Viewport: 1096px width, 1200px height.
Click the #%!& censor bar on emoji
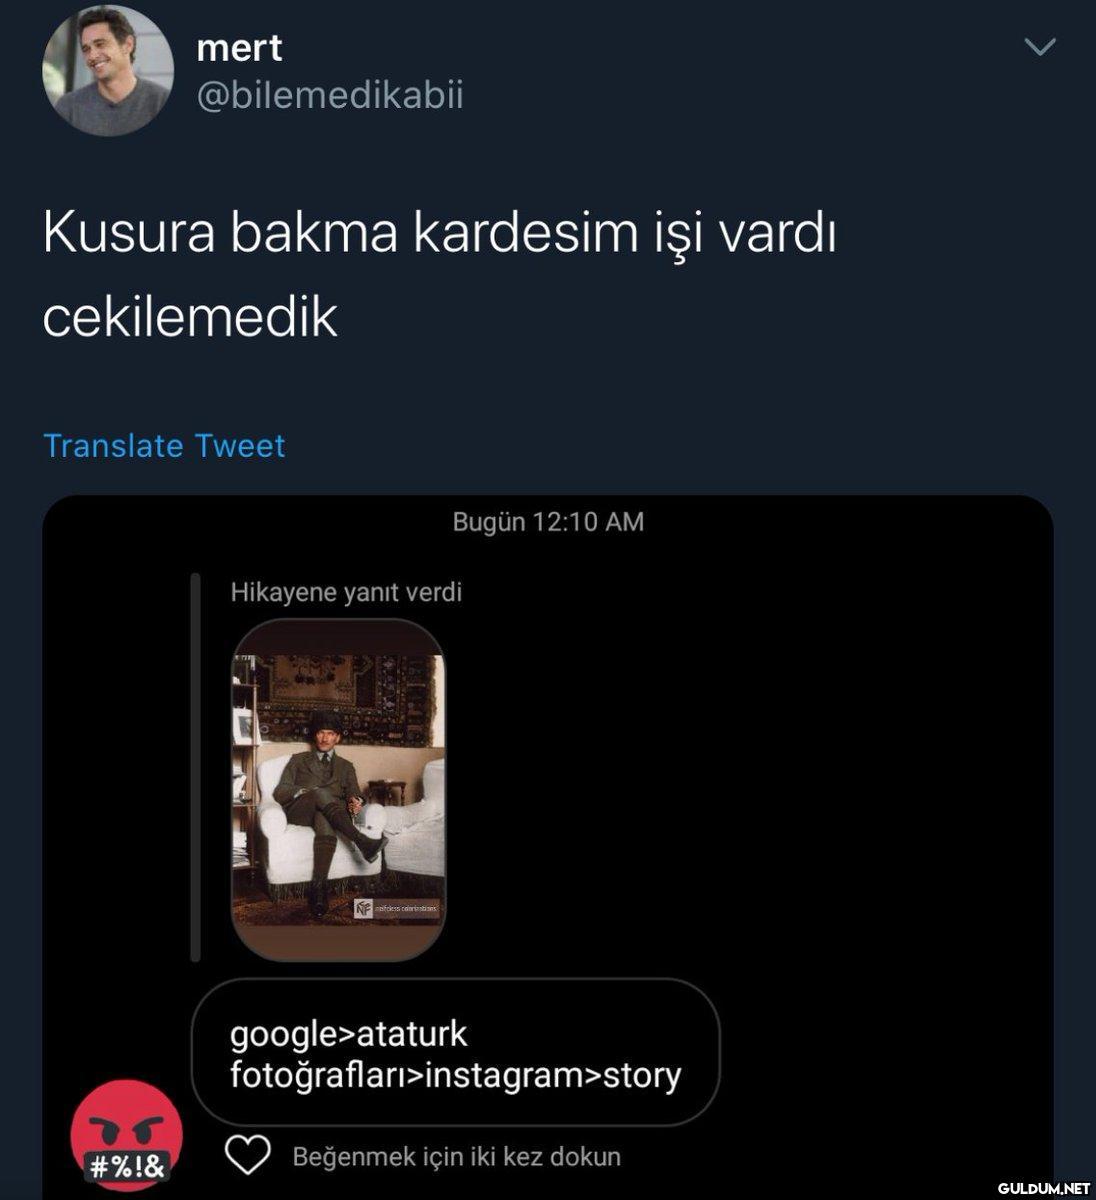tap(128, 1165)
